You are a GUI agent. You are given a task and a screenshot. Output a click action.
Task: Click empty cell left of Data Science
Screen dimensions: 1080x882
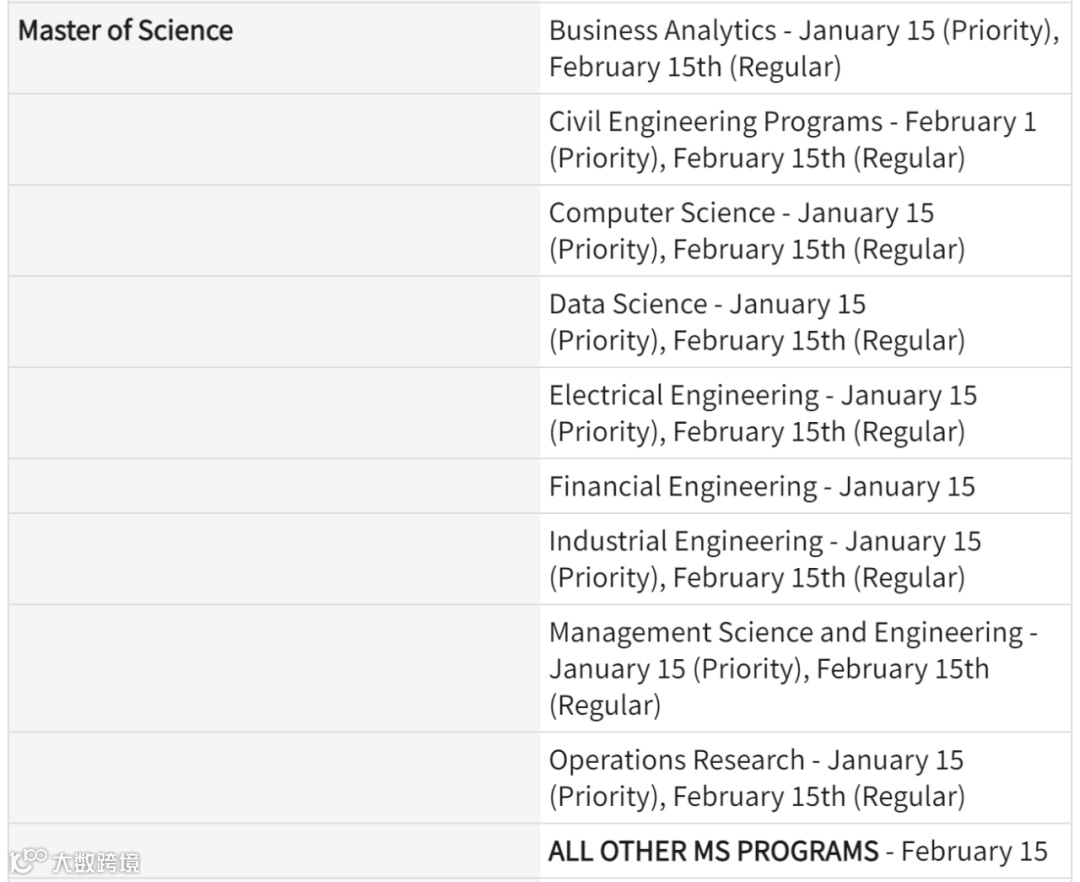click(274, 322)
